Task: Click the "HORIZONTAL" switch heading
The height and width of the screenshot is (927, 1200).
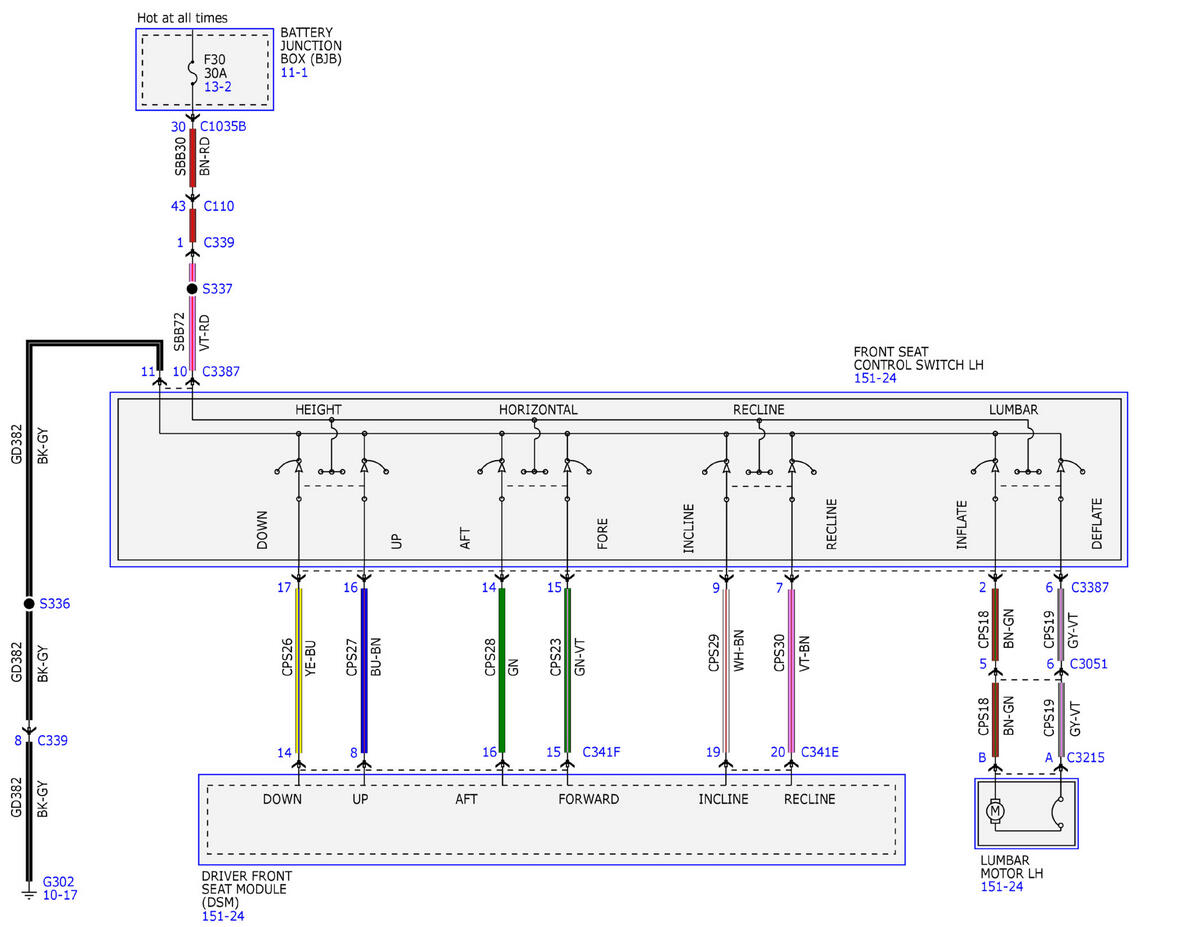Action: click(538, 410)
